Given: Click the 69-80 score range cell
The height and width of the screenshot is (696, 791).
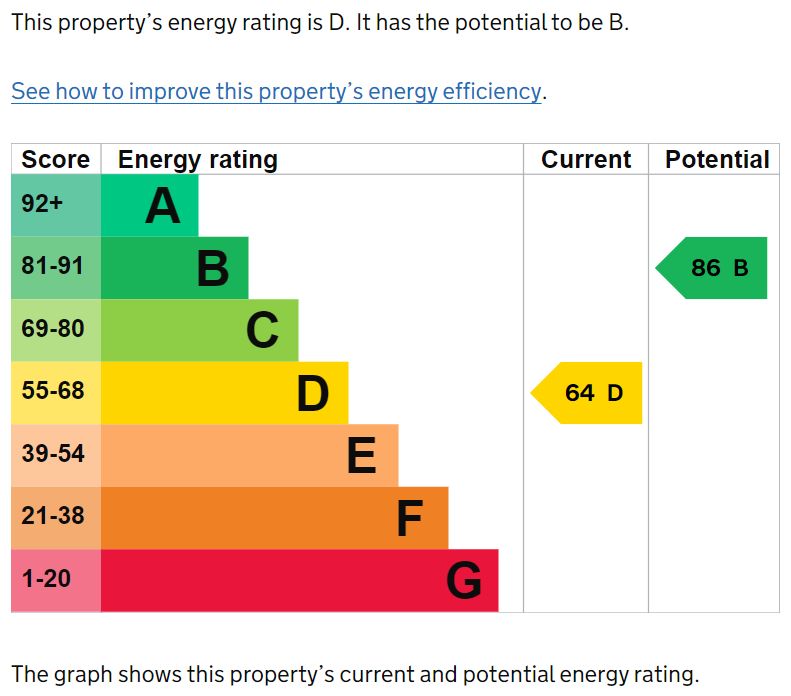Looking at the screenshot, I should click(56, 329).
